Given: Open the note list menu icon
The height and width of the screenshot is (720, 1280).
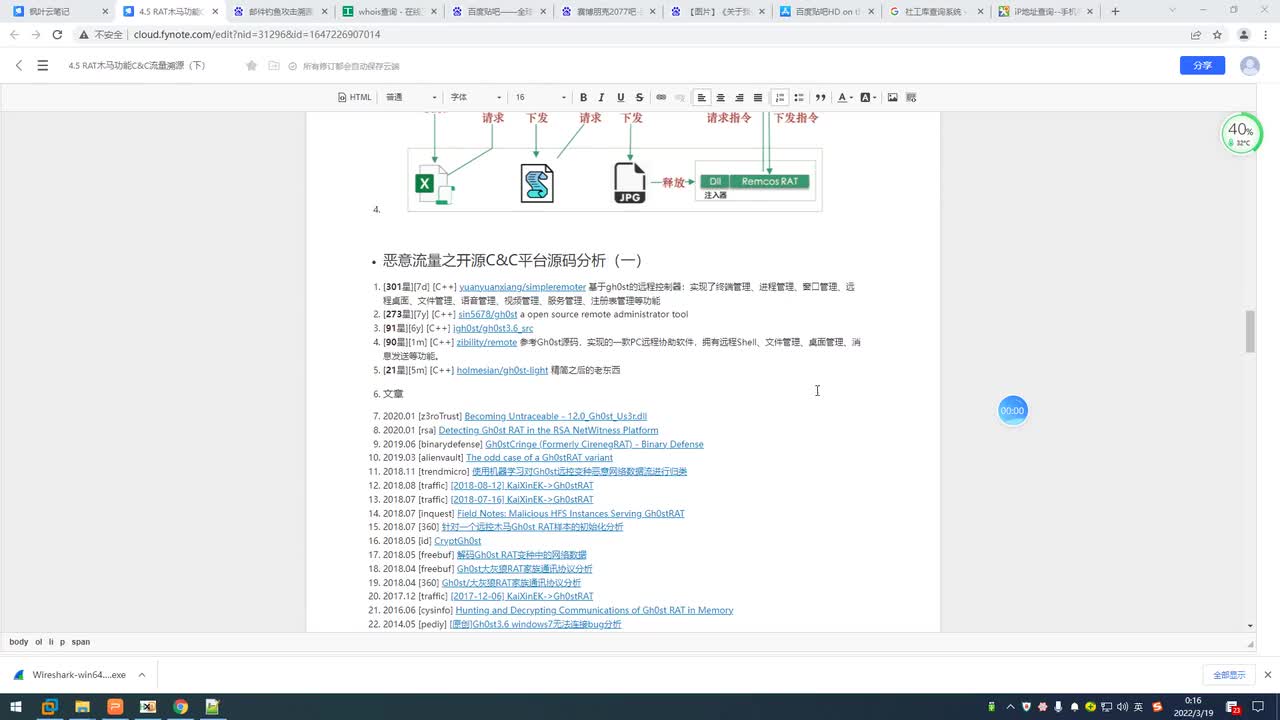Looking at the screenshot, I should pyautogui.click(x=43, y=66).
